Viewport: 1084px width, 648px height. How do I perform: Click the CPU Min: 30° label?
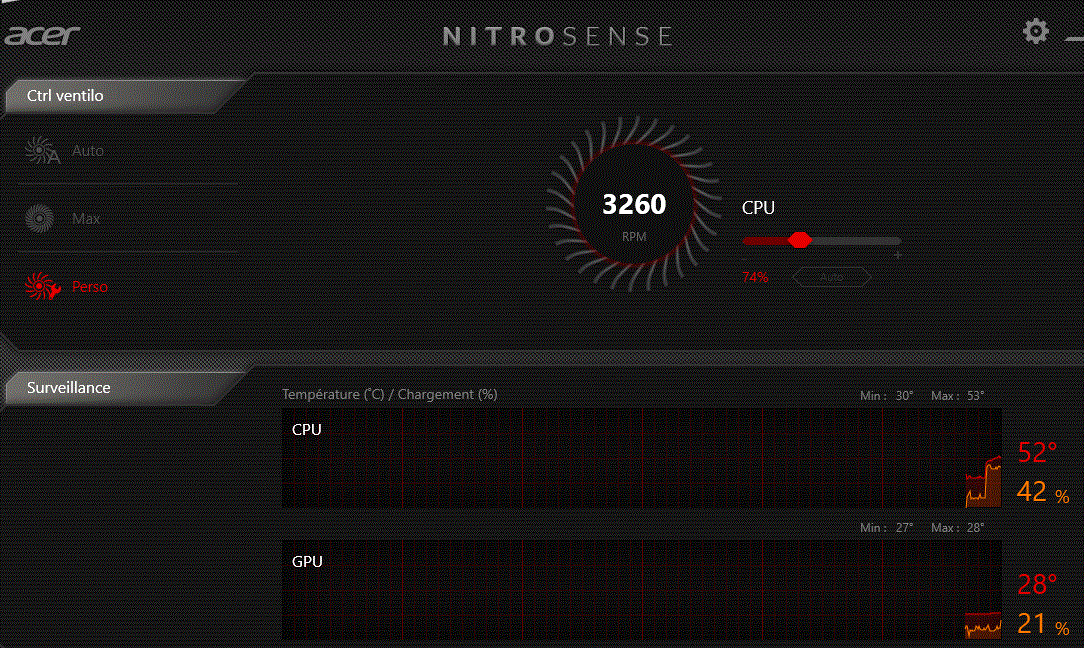click(x=886, y=396)
